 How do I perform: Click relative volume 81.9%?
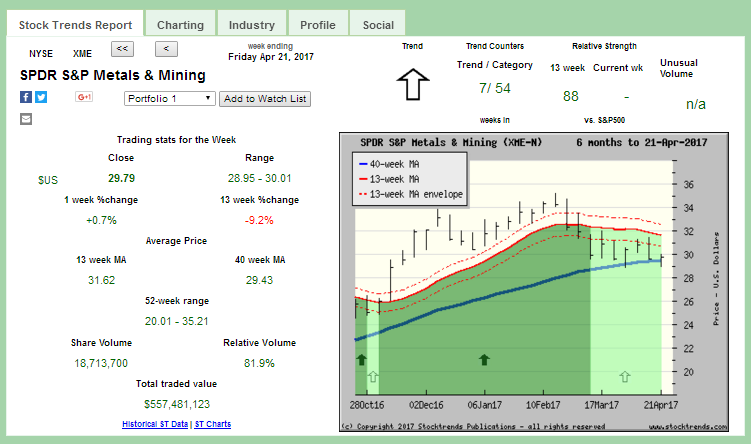[259, 364]
